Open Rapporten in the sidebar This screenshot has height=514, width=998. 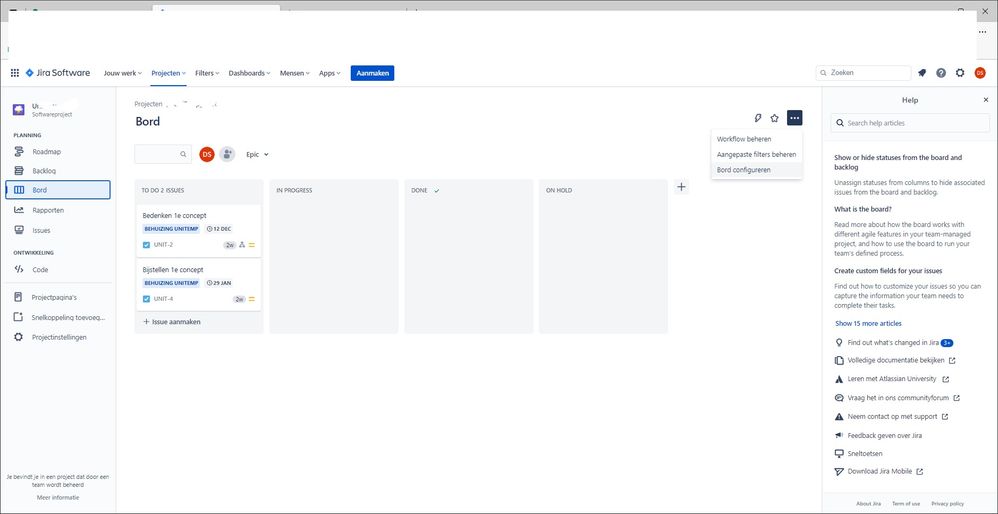coord(58,210)
